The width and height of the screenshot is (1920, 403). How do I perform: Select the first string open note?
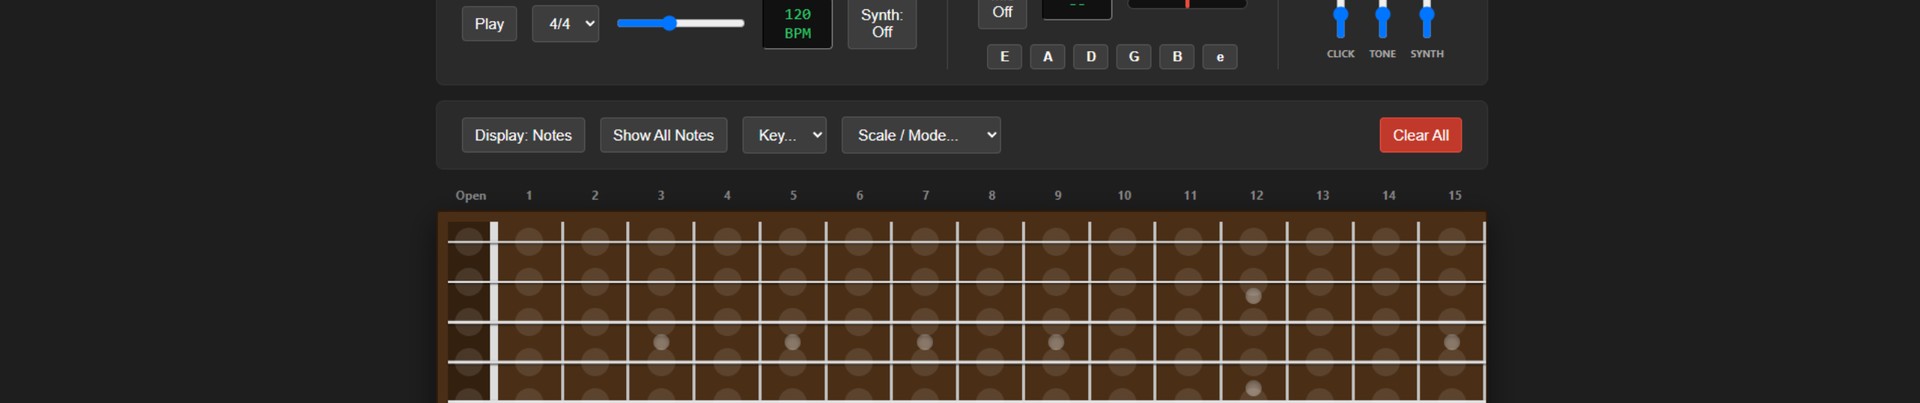click(469, 241)
